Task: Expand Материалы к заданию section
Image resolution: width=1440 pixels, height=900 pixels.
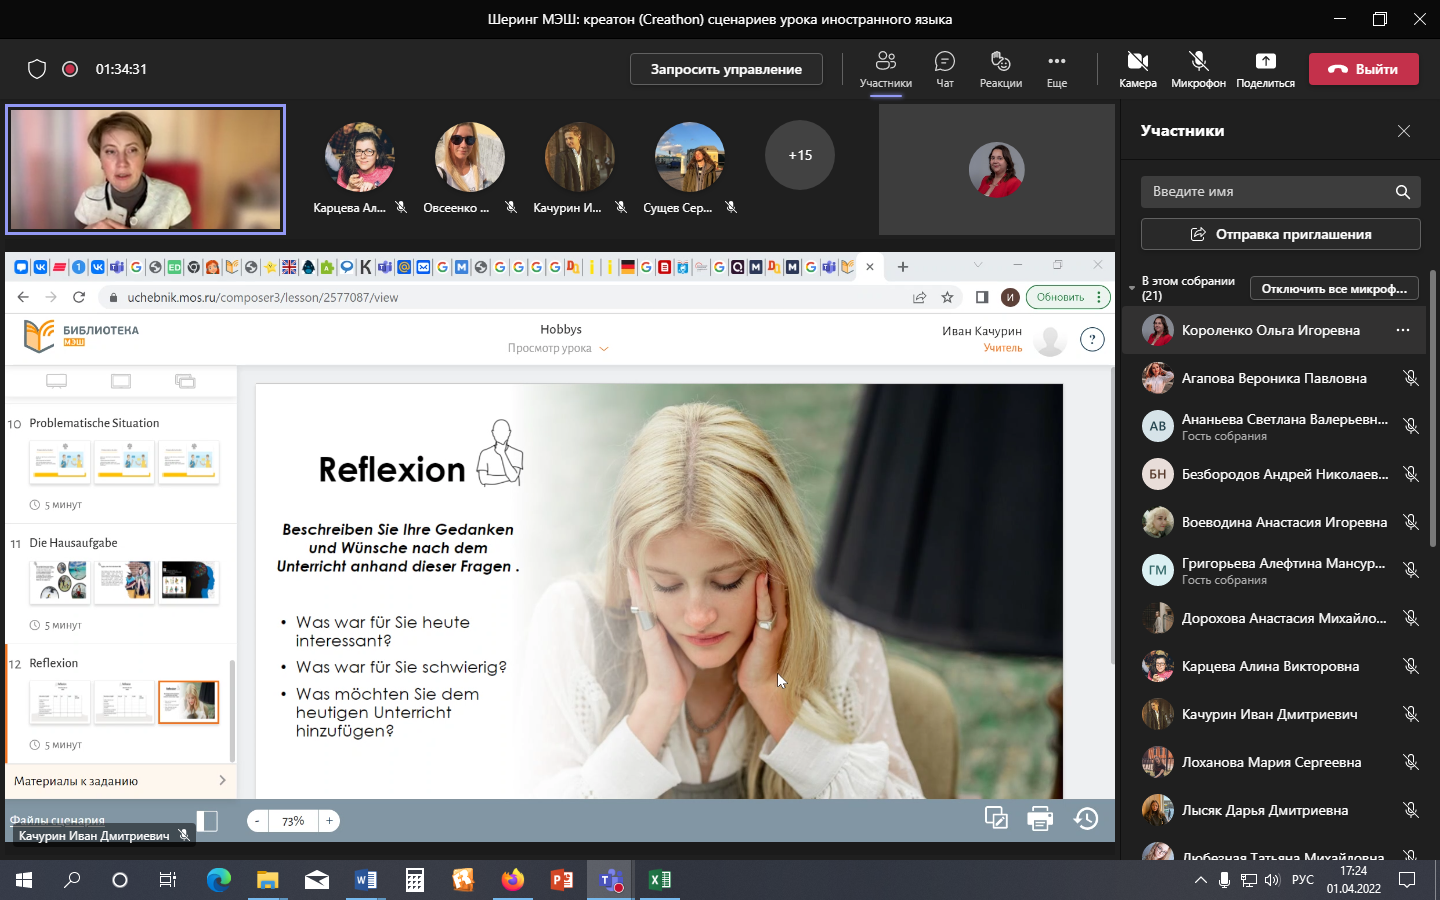Action: tap(120, 781)
